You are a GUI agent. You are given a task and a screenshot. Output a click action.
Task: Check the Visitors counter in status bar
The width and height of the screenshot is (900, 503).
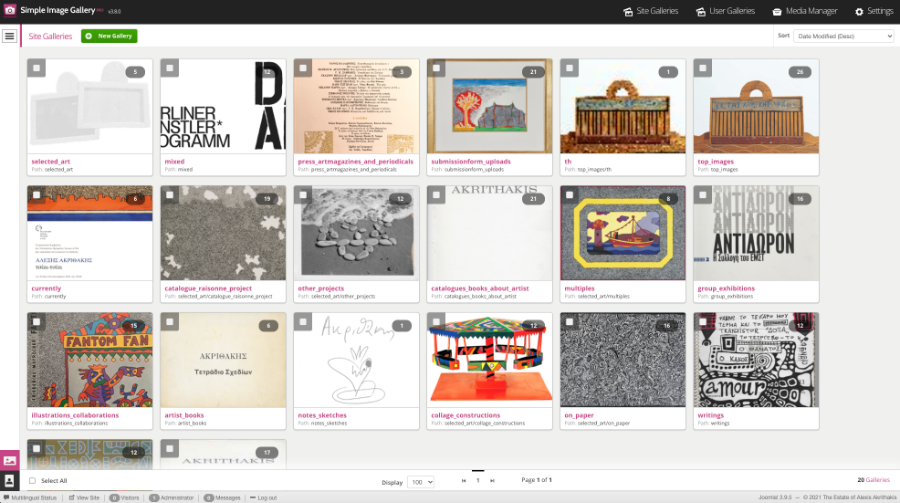[x=125, y=498]
